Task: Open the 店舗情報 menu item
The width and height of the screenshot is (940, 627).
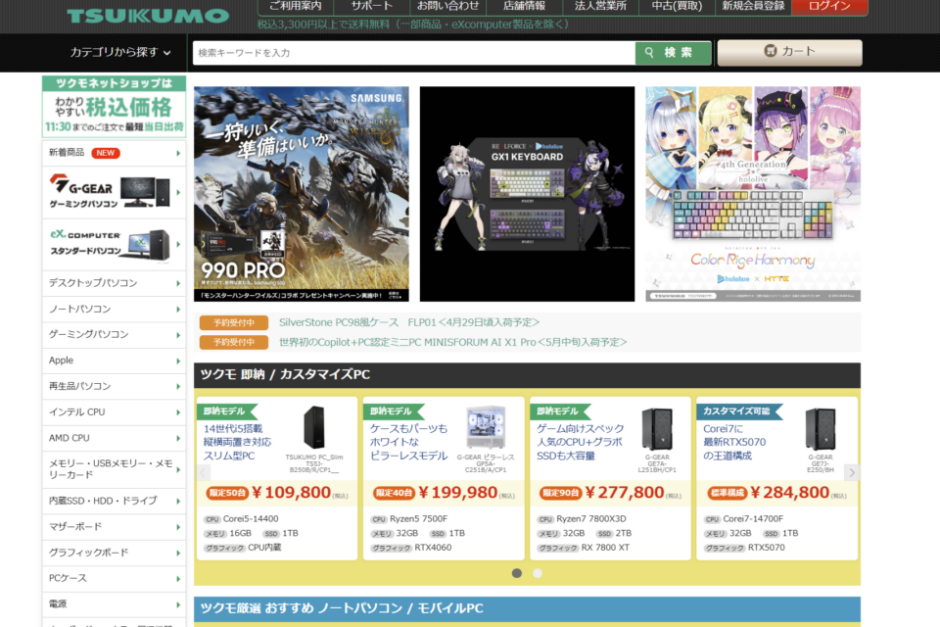Action: 523,6
